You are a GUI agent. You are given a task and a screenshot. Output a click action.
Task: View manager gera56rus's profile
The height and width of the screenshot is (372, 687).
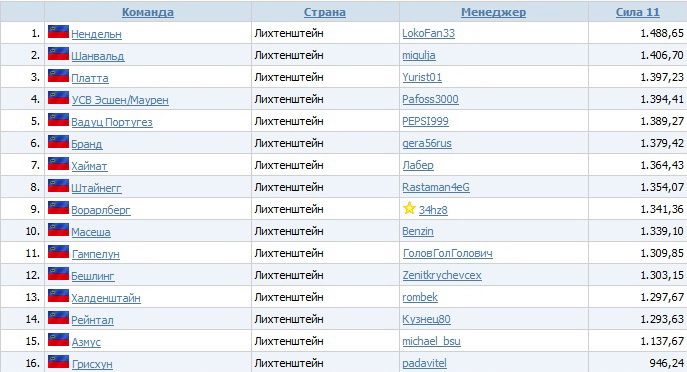pyautogui.click(x=427, y=143)
